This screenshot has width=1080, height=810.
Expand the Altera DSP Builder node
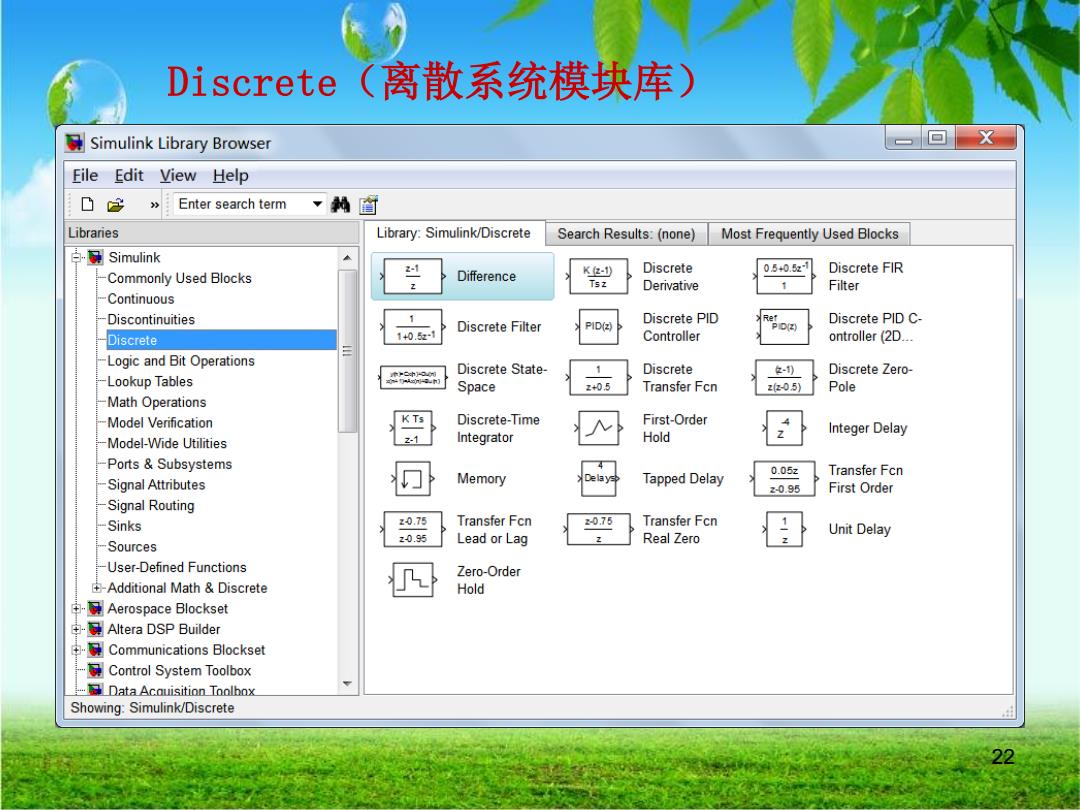76,630
